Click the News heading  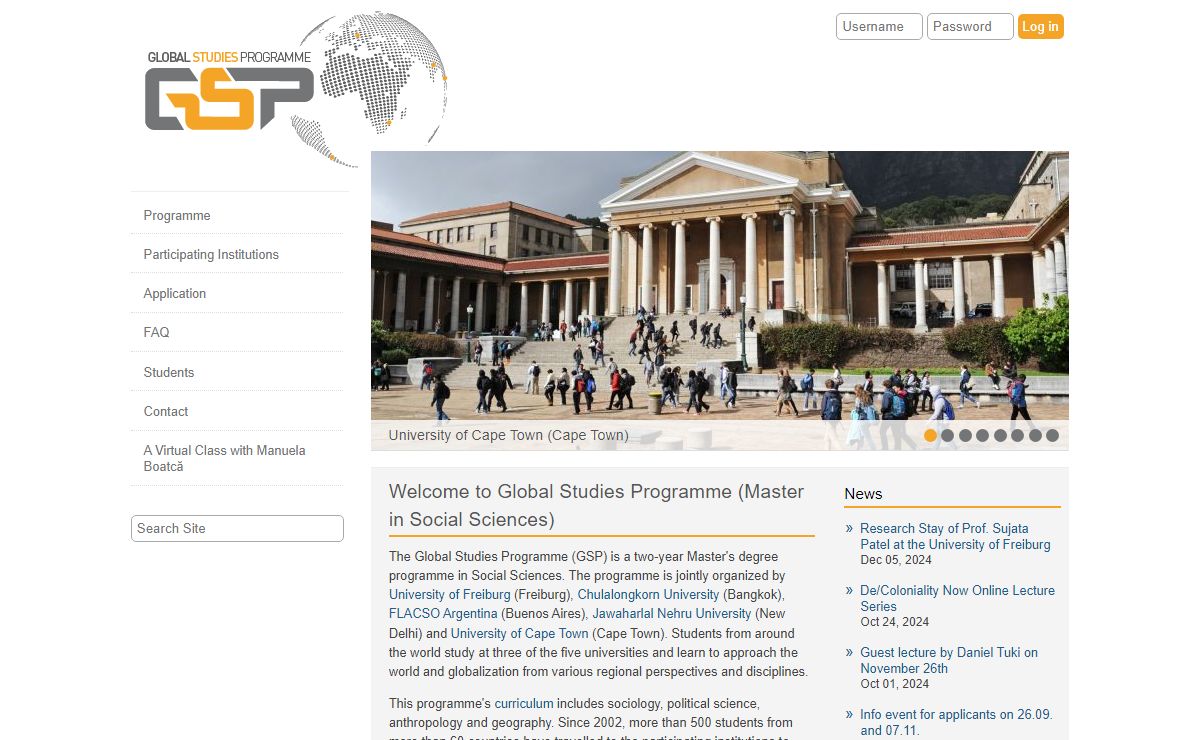(863, 493)
